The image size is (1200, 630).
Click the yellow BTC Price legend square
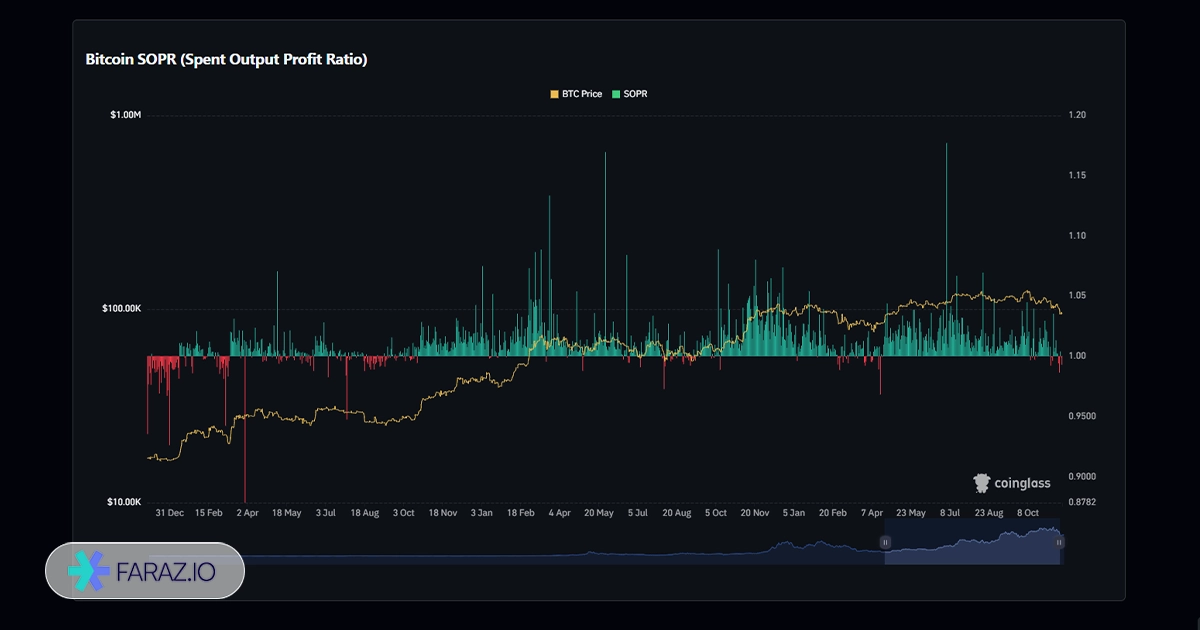(555, 94)
